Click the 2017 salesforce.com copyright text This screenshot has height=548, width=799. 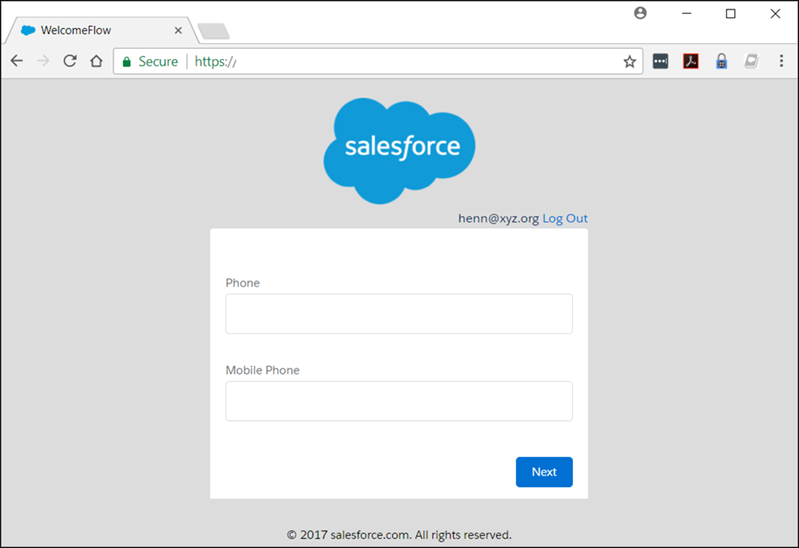[399, 535]
